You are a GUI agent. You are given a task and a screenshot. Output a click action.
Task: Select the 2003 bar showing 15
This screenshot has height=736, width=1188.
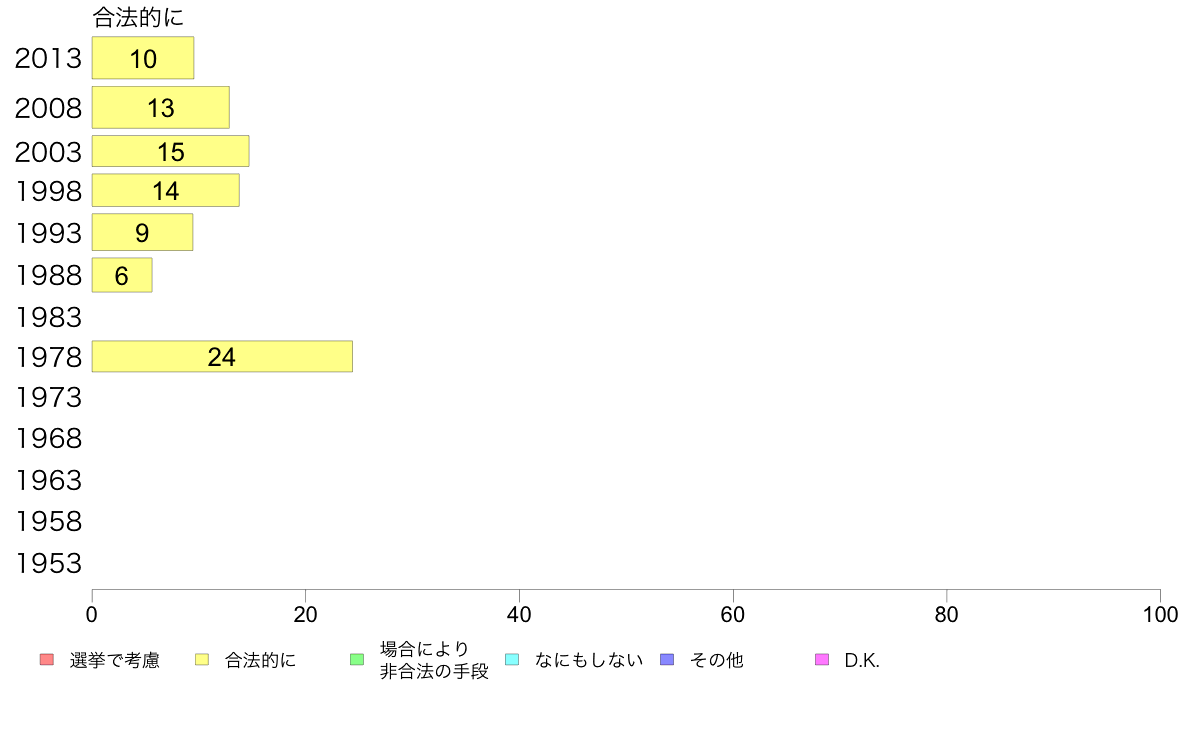[170, 152]
